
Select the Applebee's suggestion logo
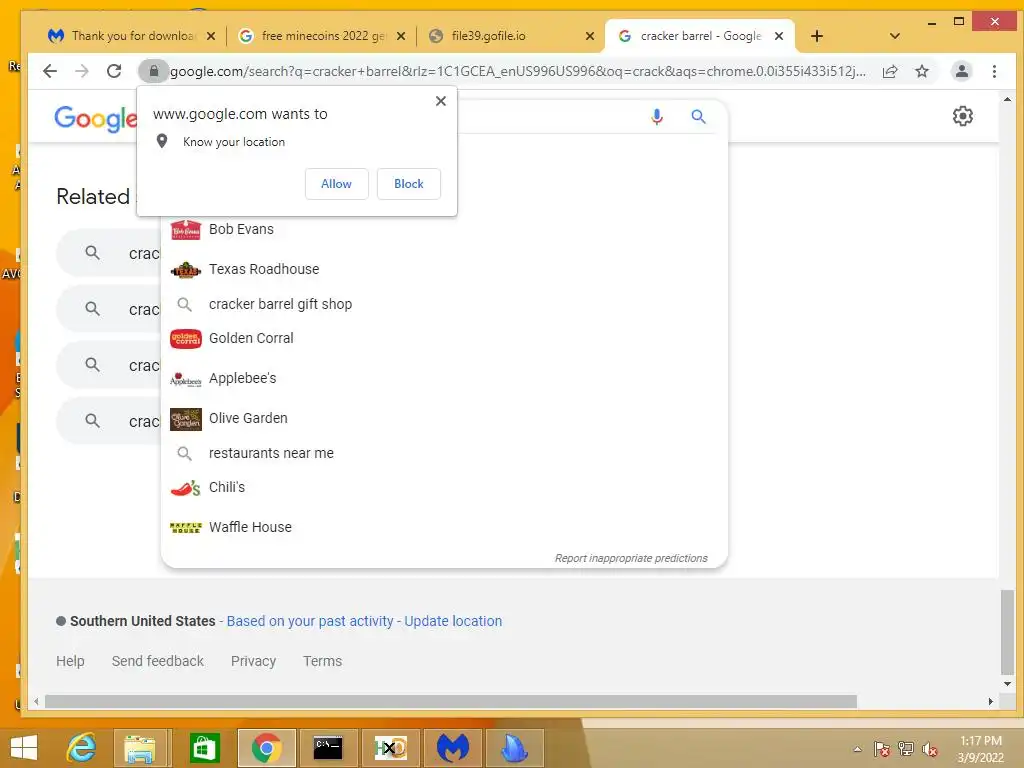click(186, 379)
